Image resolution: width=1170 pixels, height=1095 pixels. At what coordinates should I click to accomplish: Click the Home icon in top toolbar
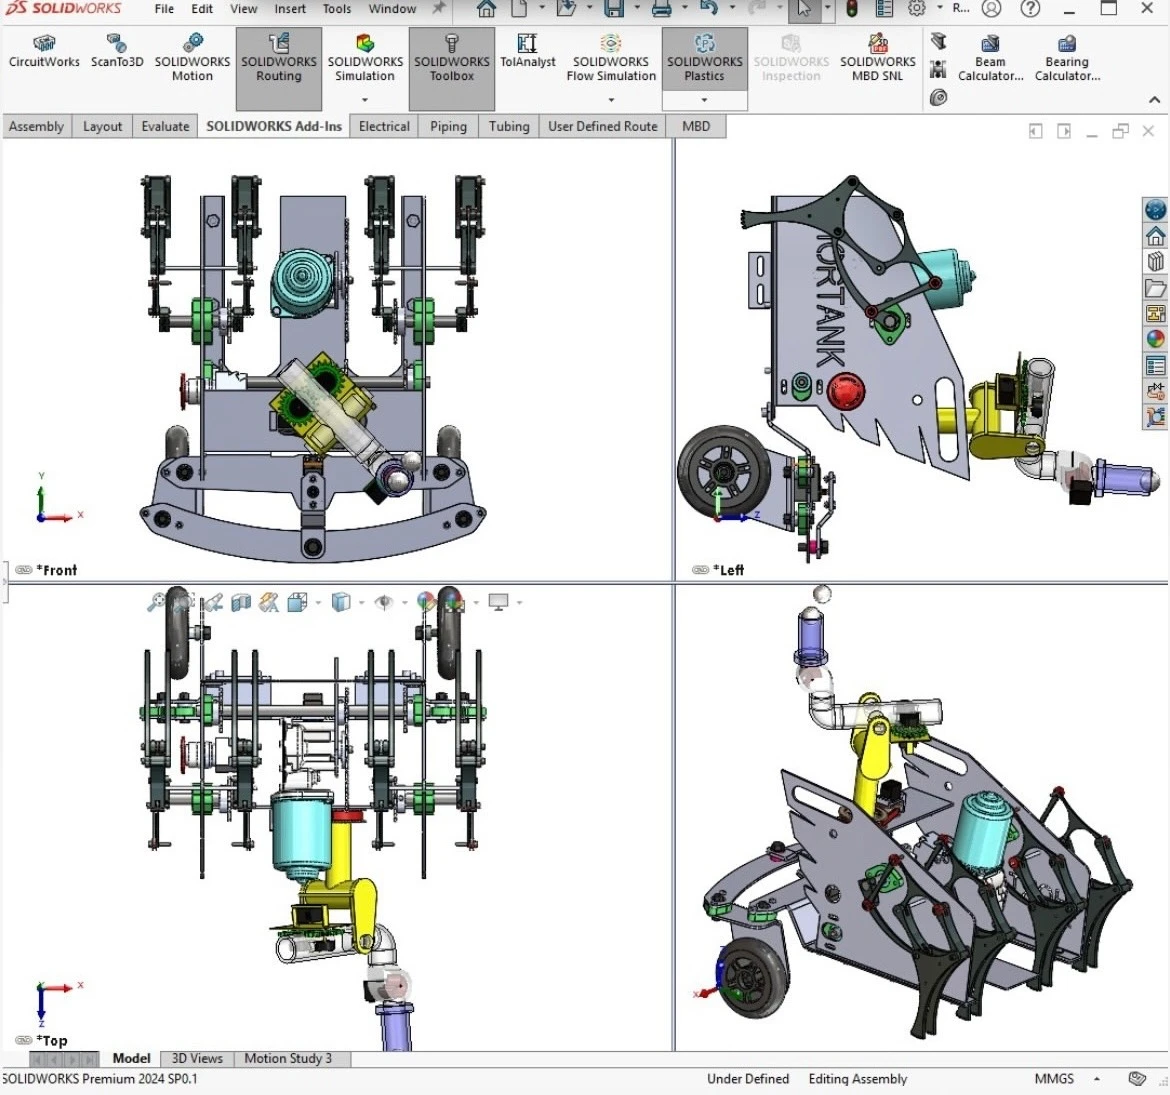(x=486, y=10)
